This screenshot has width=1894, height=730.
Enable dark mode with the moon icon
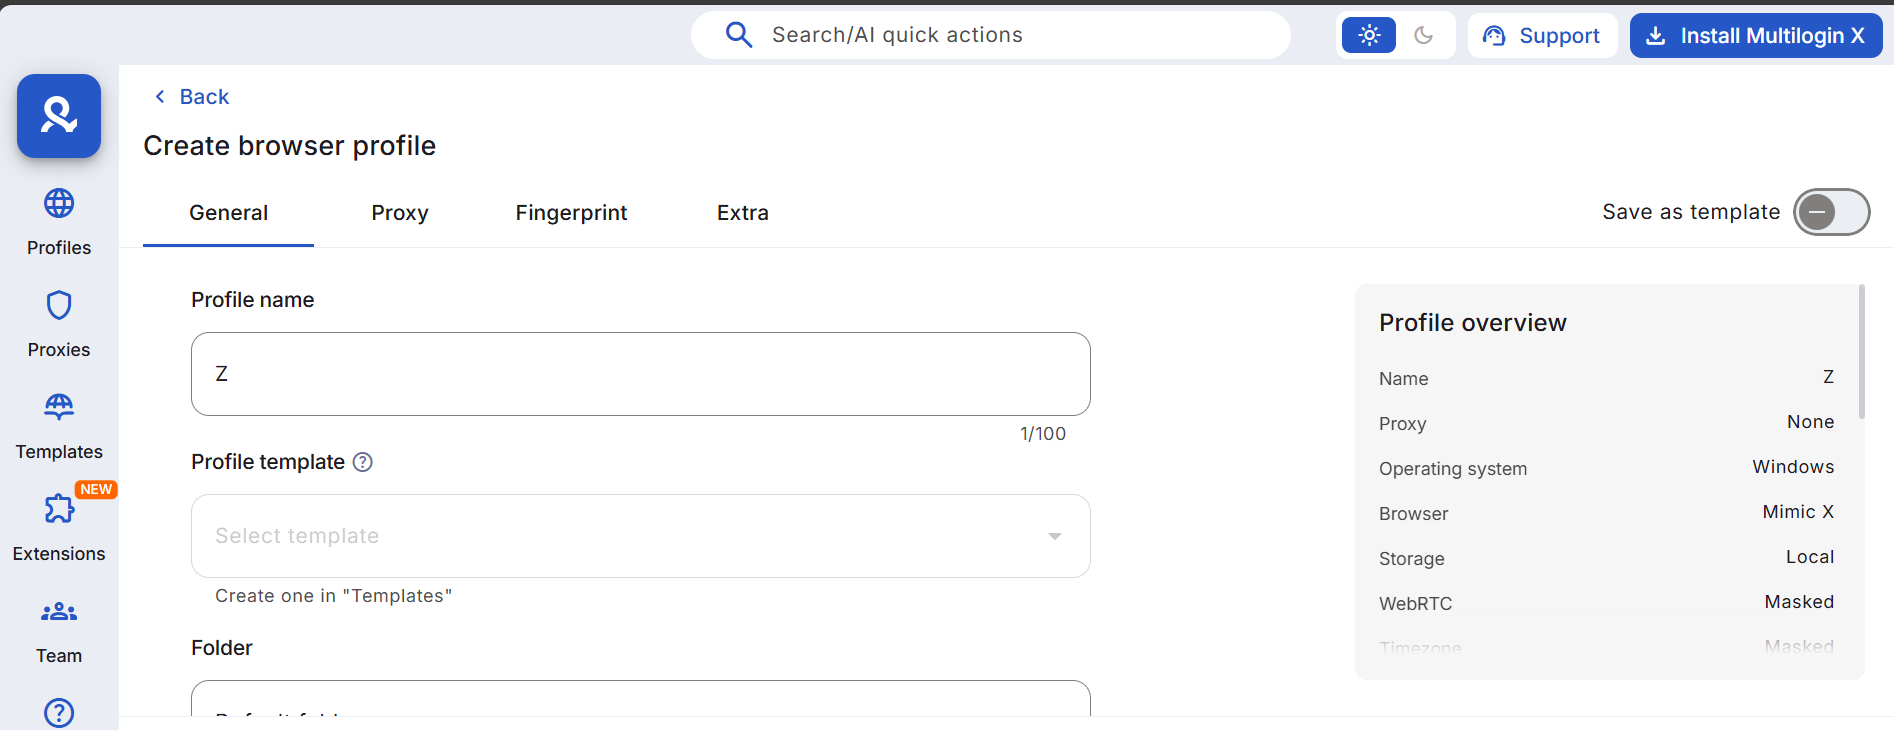(x=1424, y=35)
